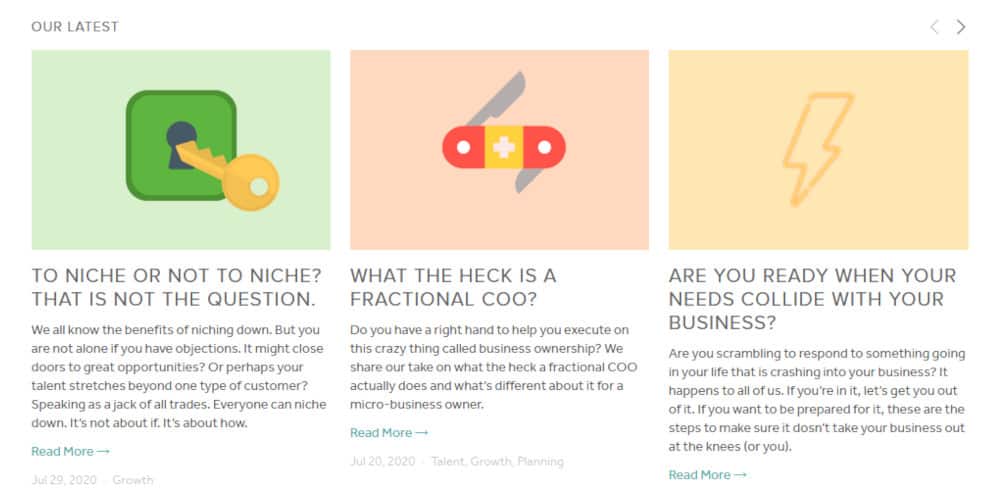Click the lightning bolt illustration
1000x489 pixels.
(818, 149)
